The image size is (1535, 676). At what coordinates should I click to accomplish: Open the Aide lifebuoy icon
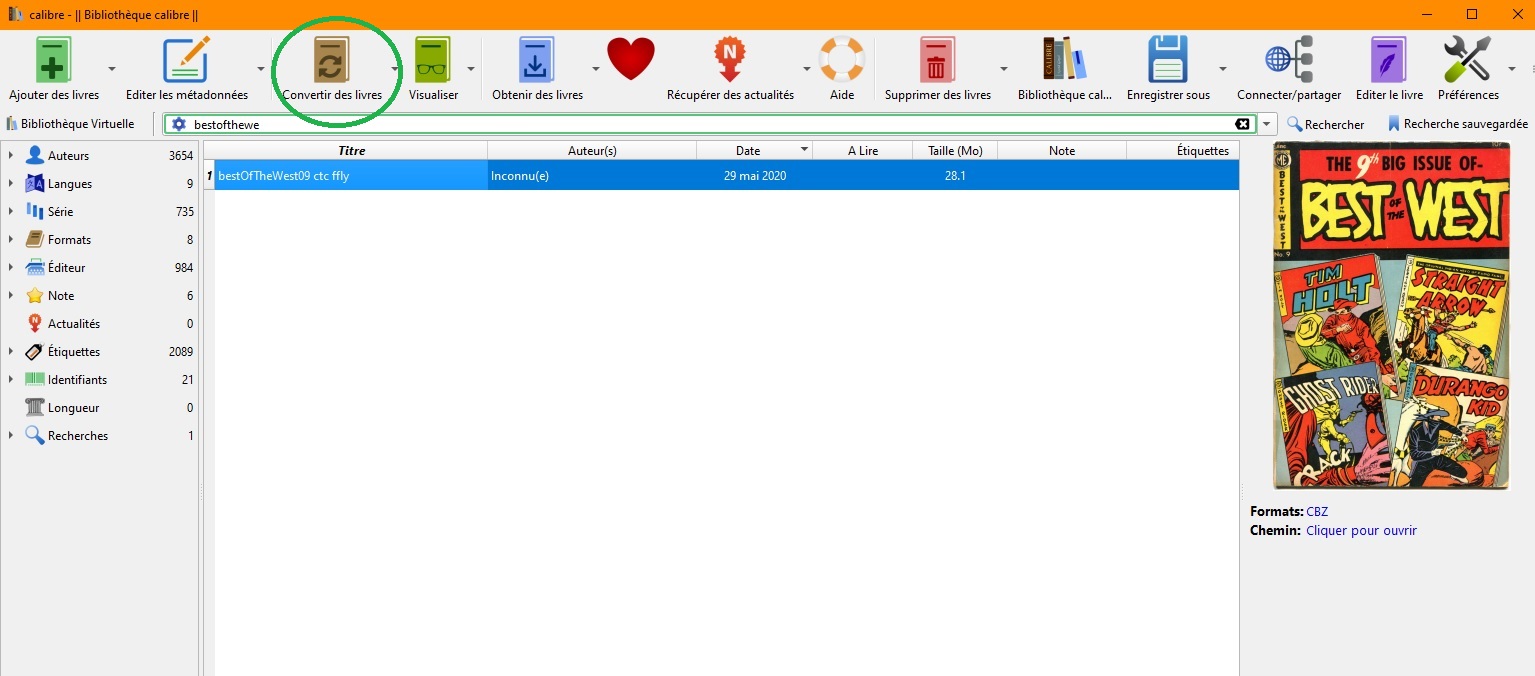(842, 60)
